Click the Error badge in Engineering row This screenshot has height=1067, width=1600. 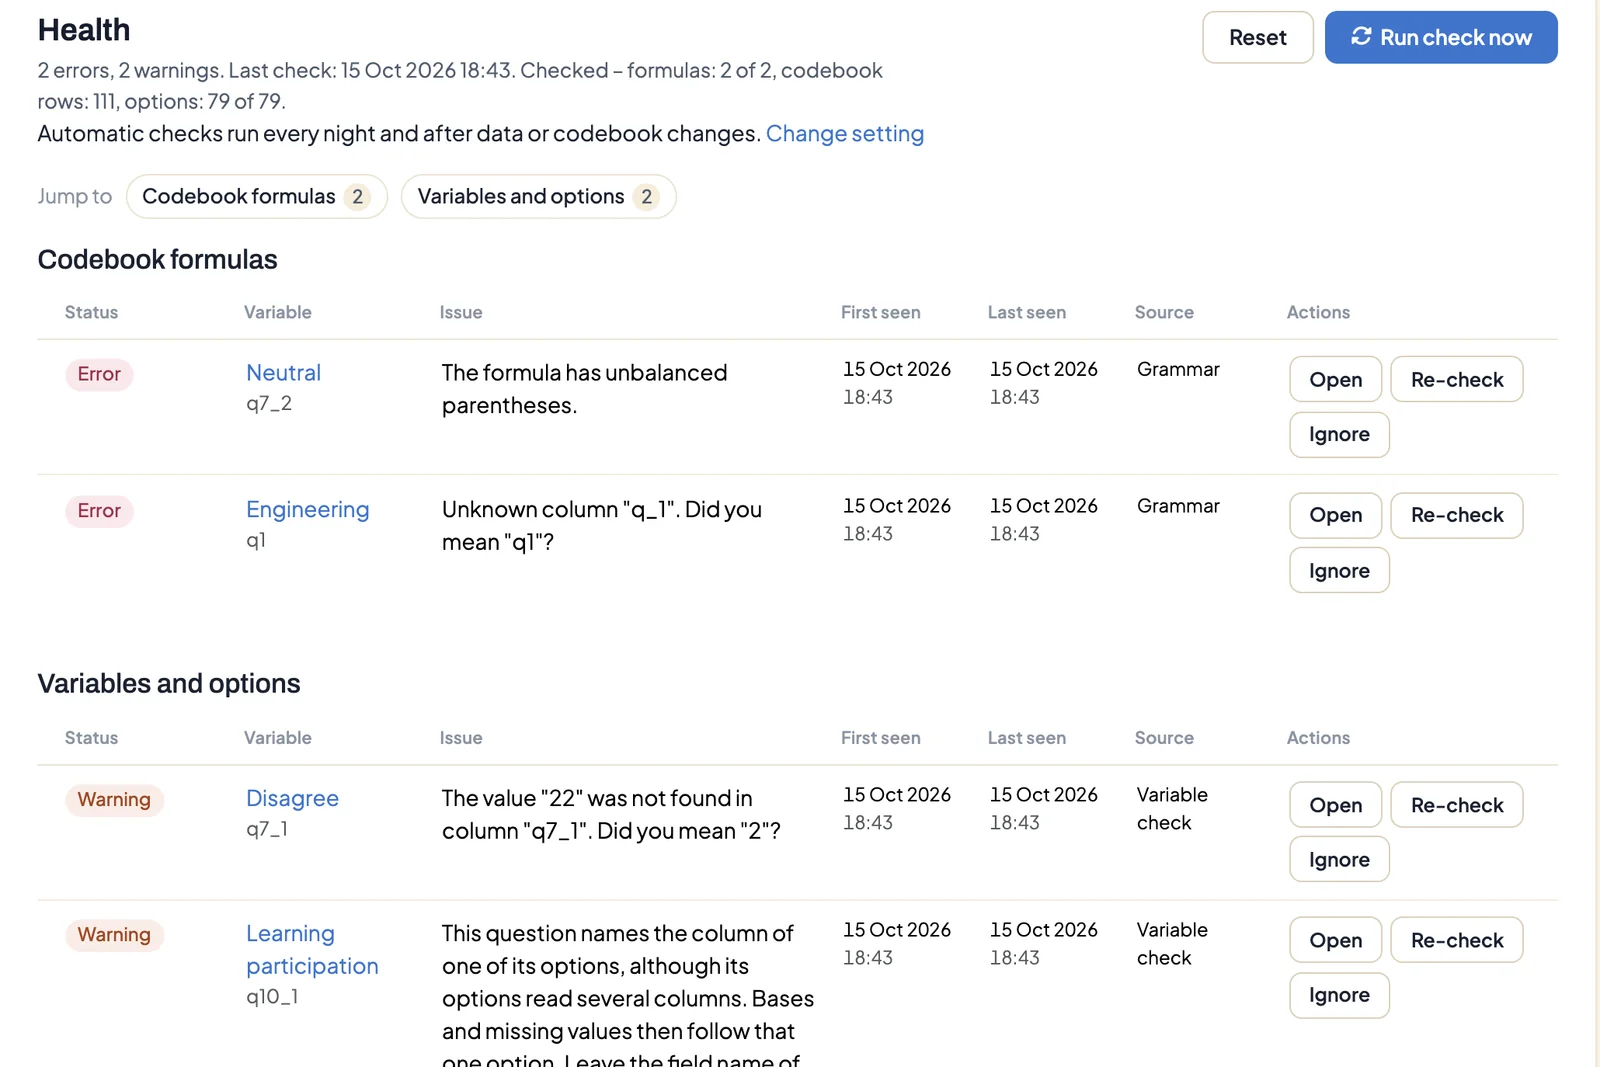tap(99, 511)
